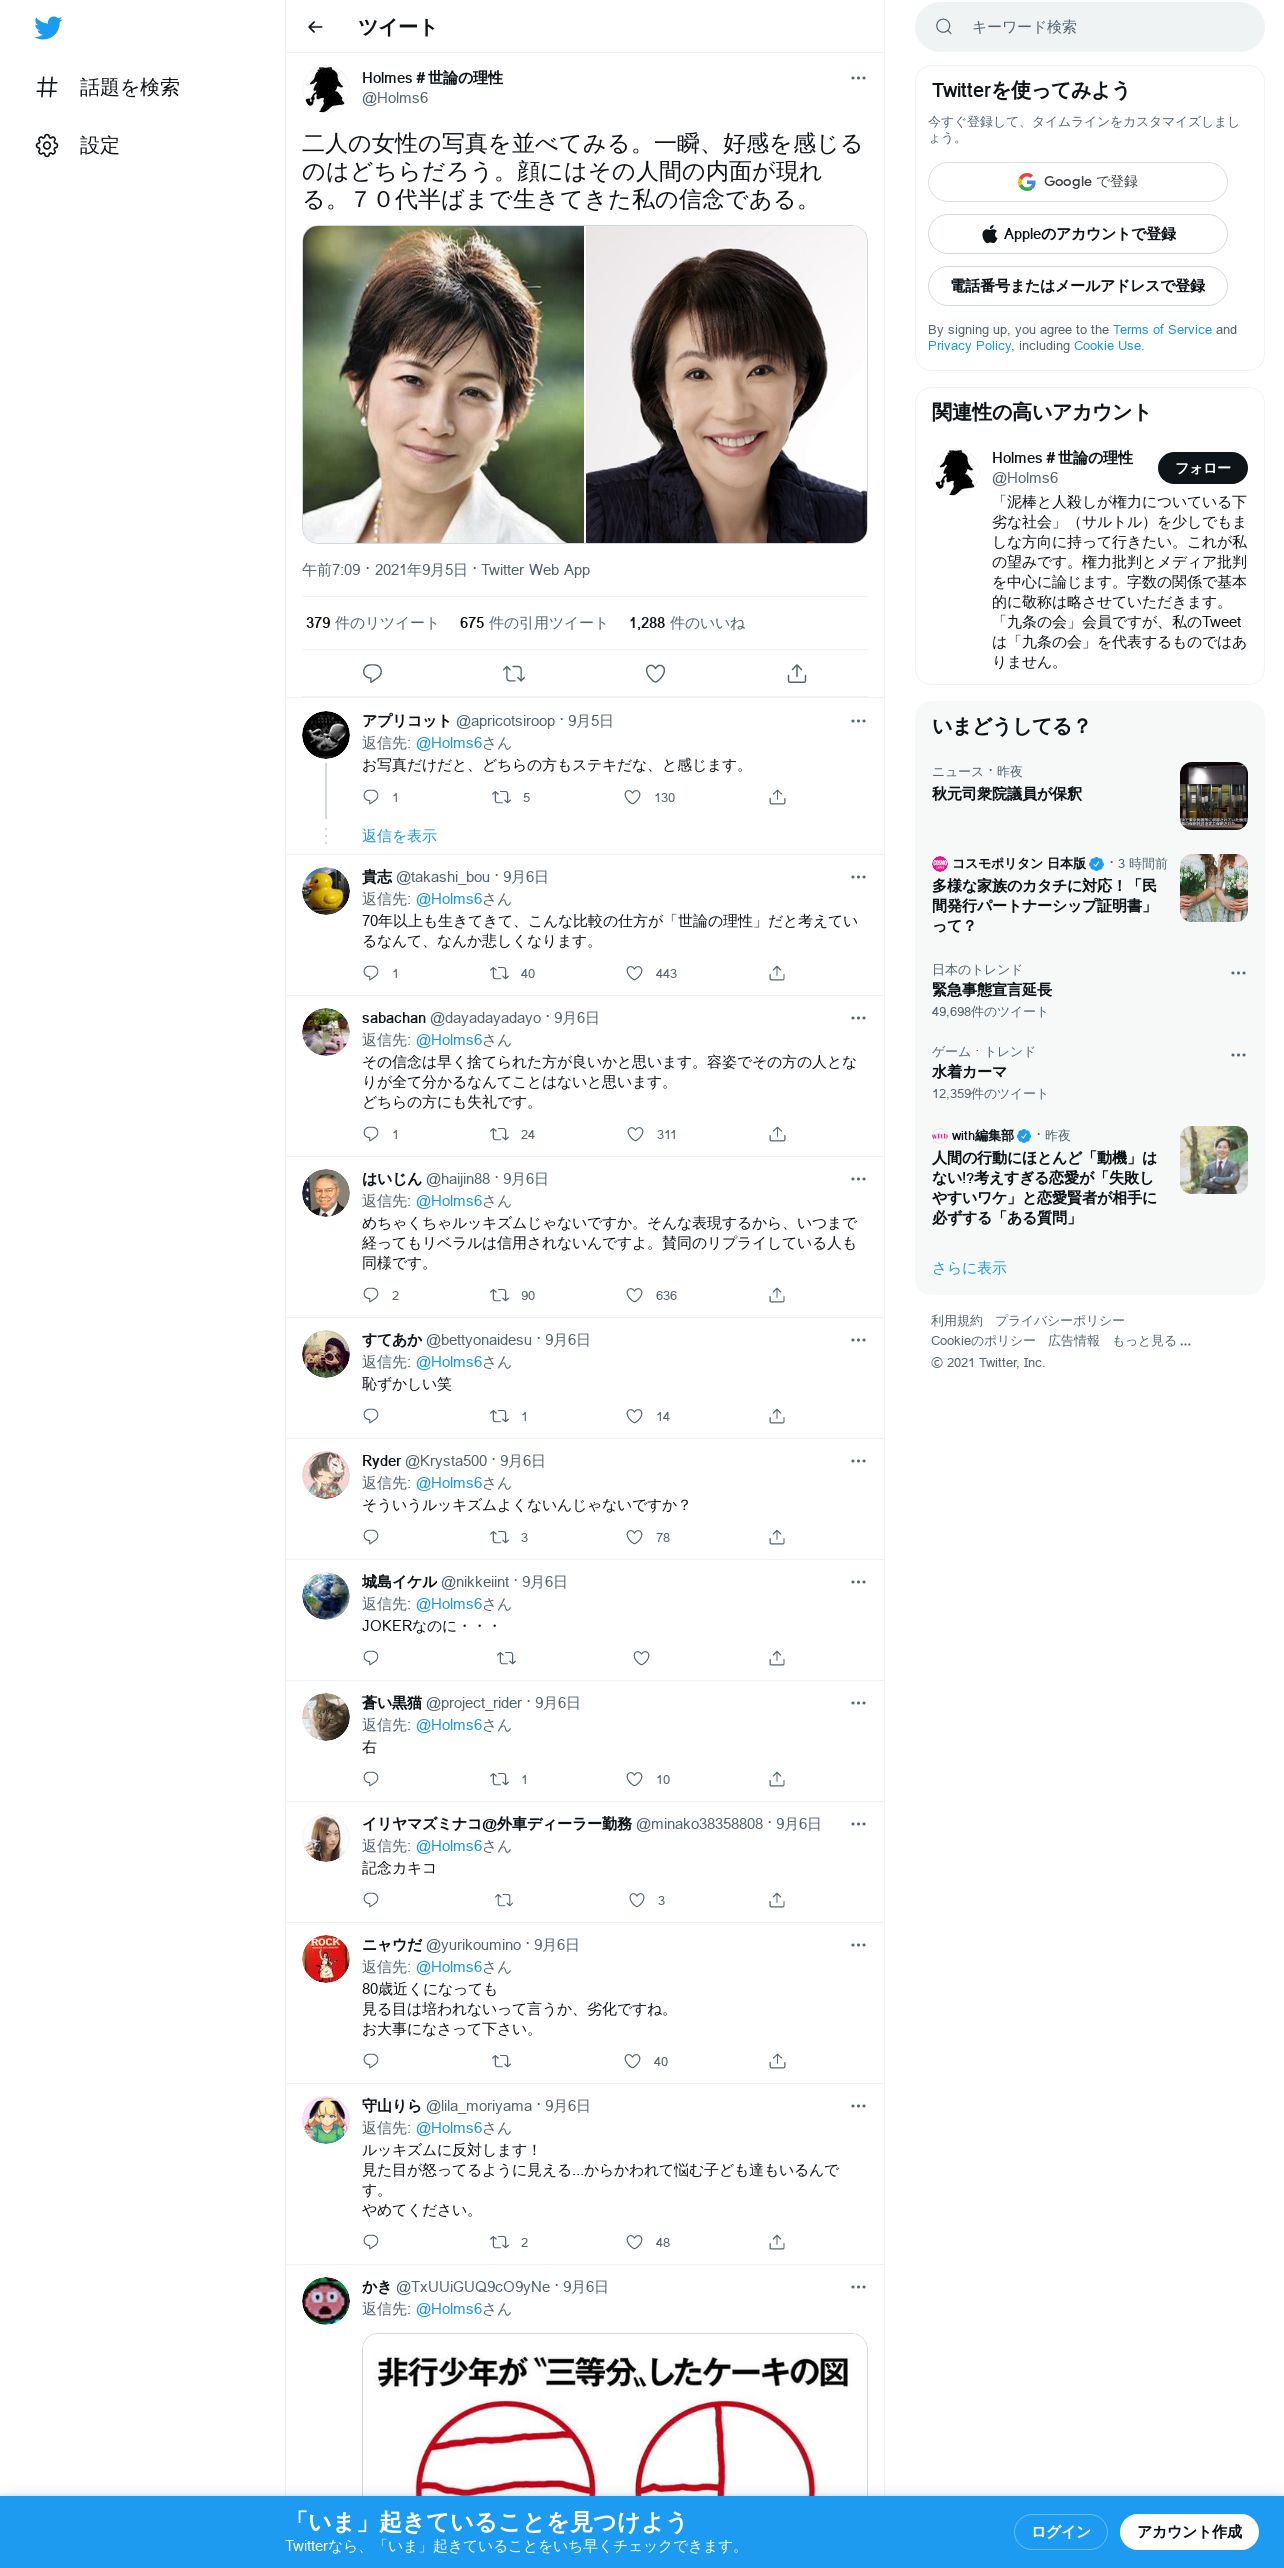
Task: Retweet the main tweet by Holmes
Action: 514,673
